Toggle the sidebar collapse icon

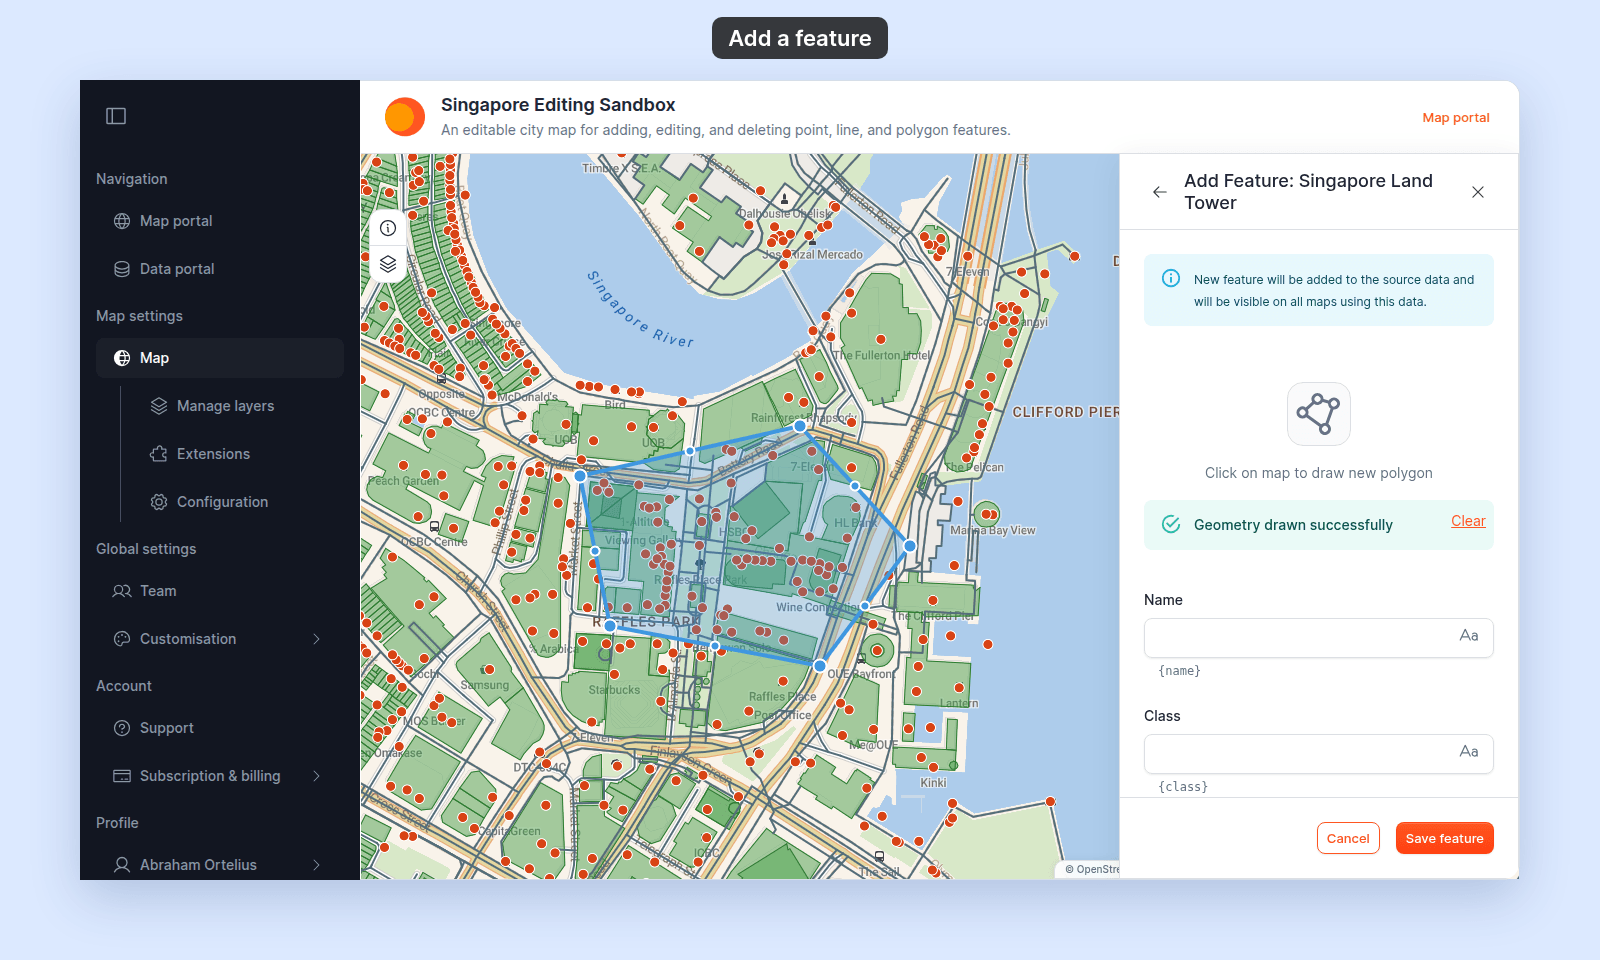[116, 116]
